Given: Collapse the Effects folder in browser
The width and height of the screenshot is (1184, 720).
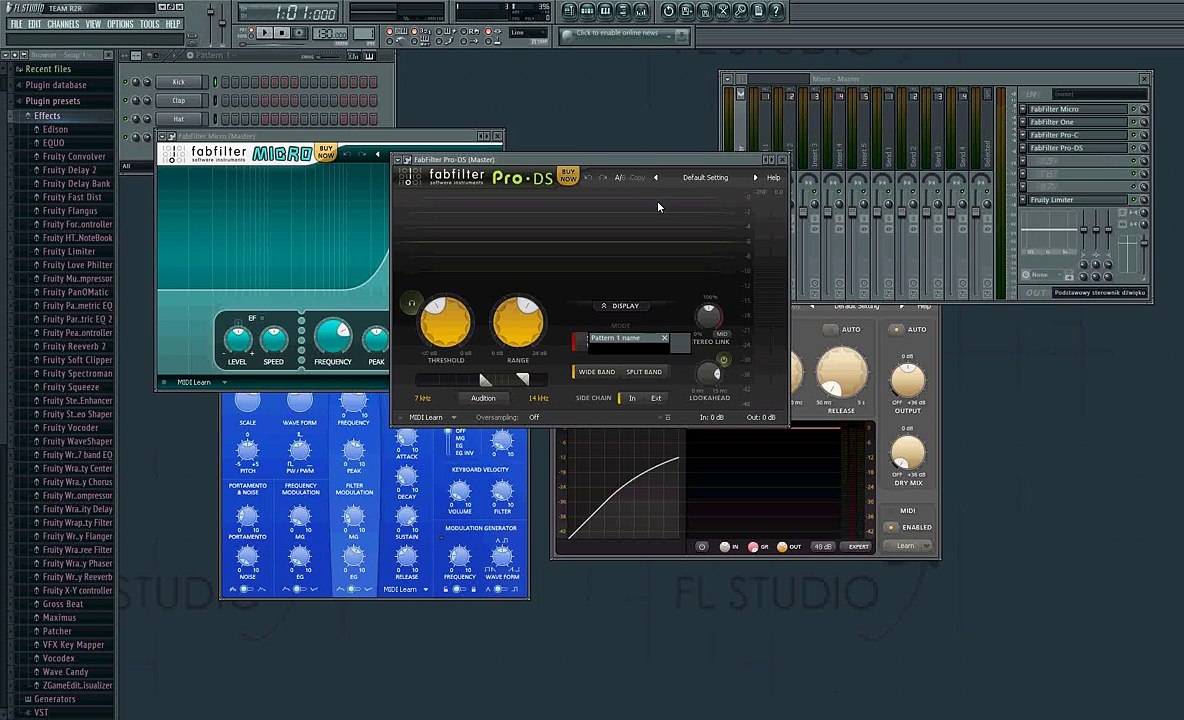Looking at the screenshot, I should pyautogui.click(x=46, y=115).
